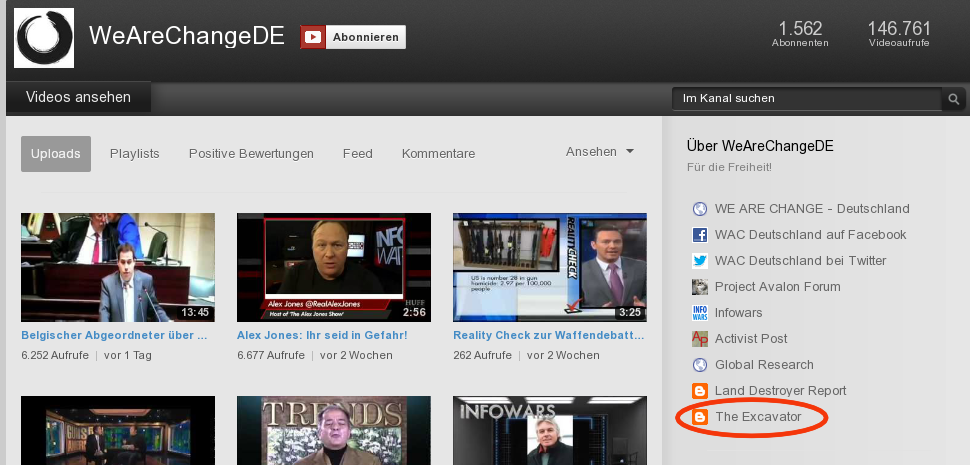Viewport: 970px width, 465px height.
Task: Click the 'vor 1 Tag' upload date
Action: pos(127,356)
